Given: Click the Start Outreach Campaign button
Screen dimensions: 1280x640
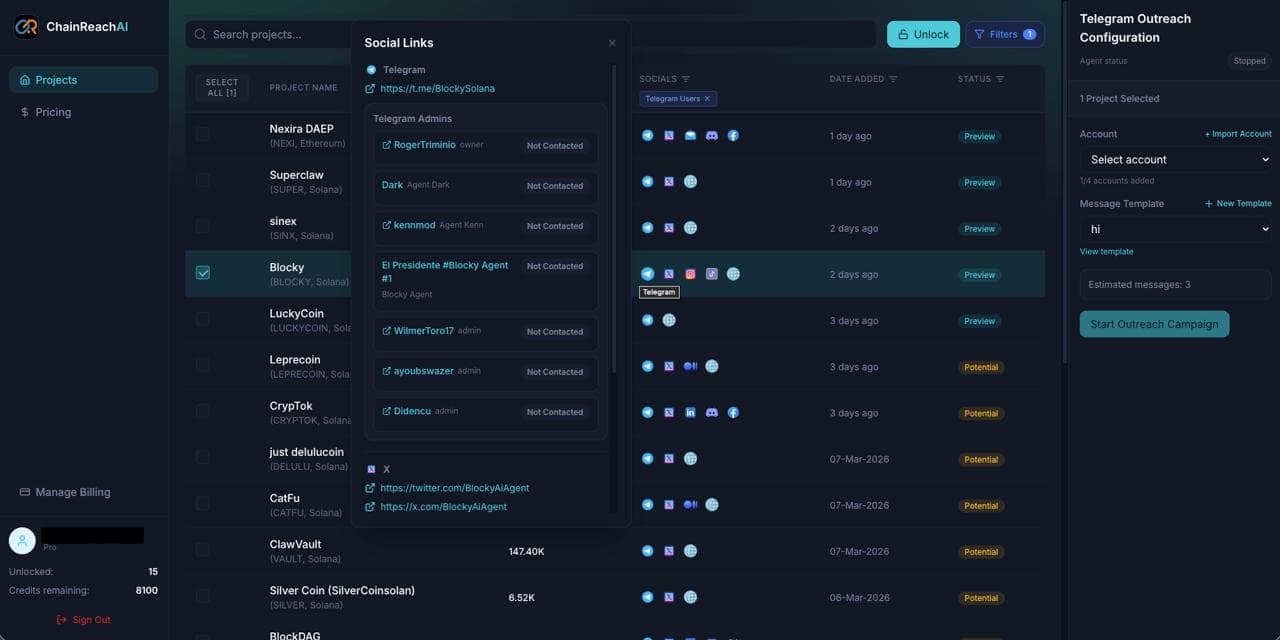Looking at the screenshot, I should coord(1154,323).
